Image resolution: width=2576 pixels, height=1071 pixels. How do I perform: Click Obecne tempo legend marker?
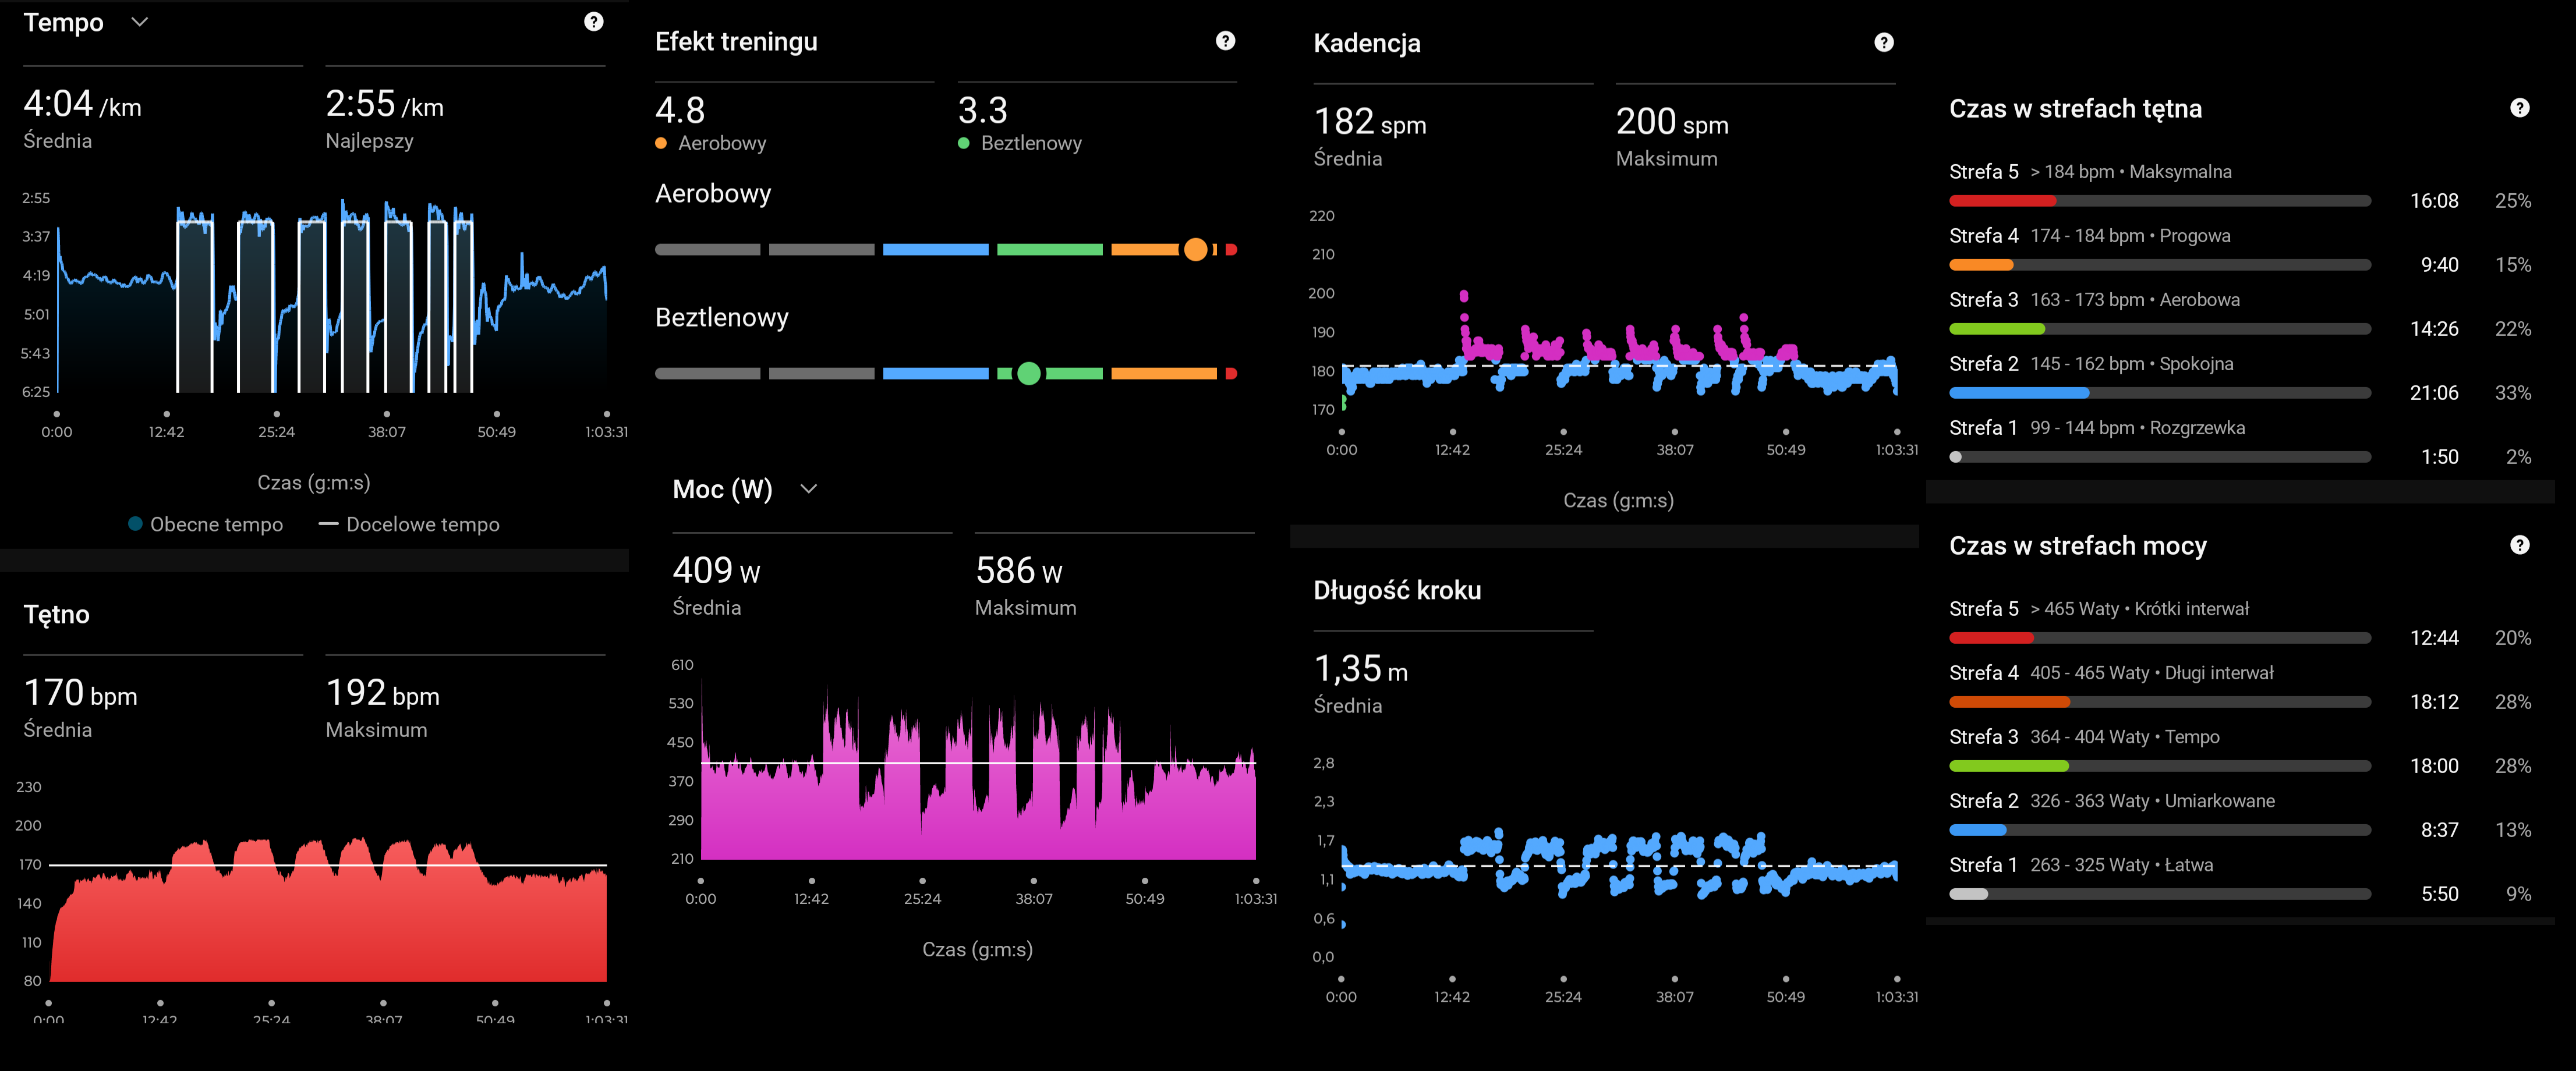(135, 524)
